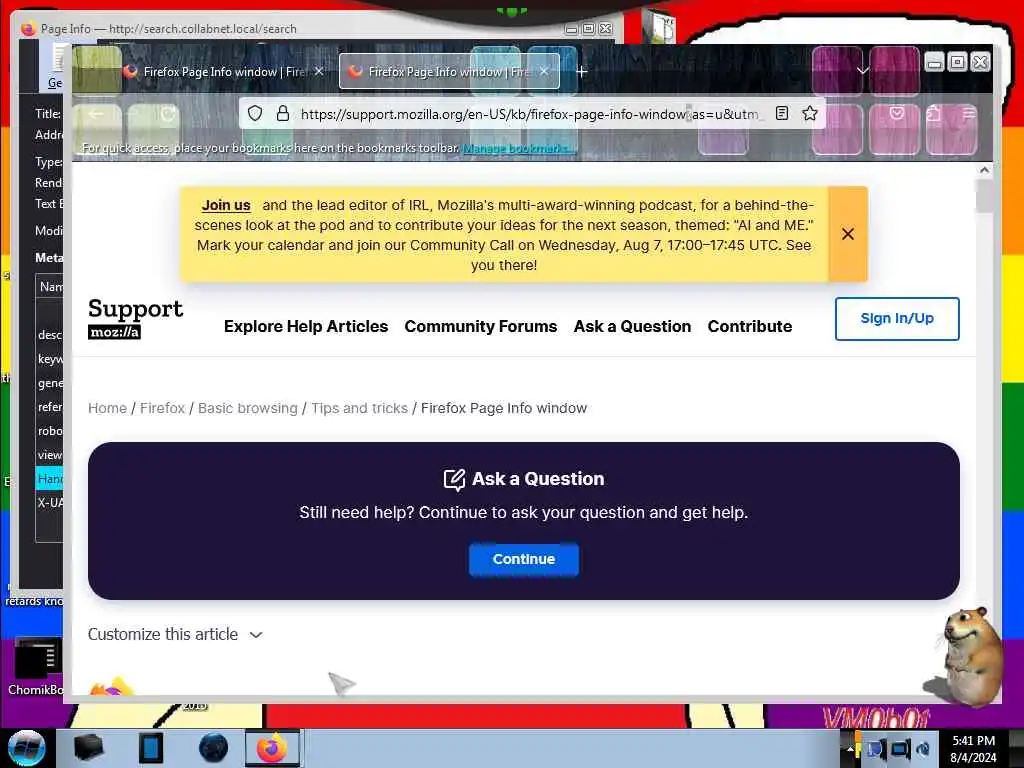
Task: Click the volume icon in system tray
Action: click(x=923, y=749)
